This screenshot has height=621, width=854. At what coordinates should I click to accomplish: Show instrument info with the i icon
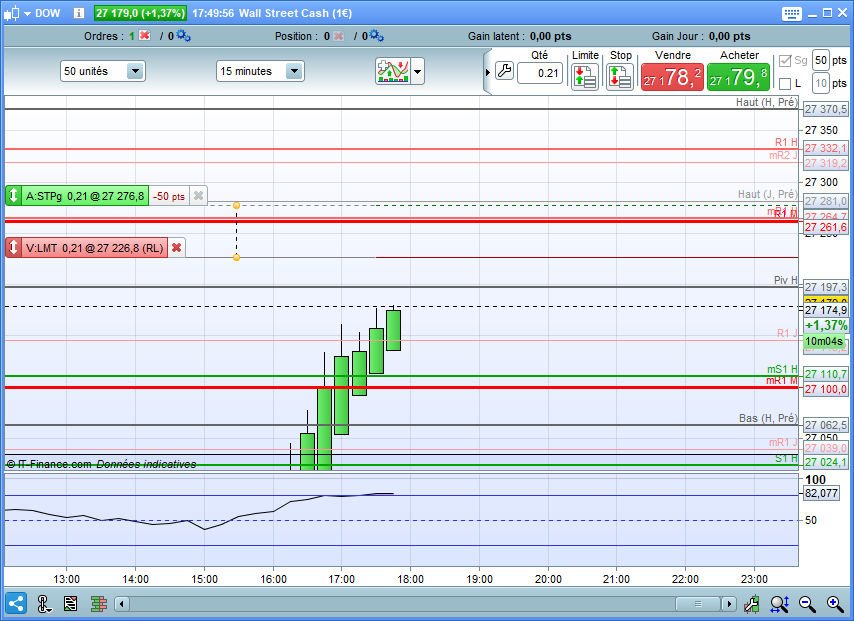pyautogui.click(x=78, y=13)
